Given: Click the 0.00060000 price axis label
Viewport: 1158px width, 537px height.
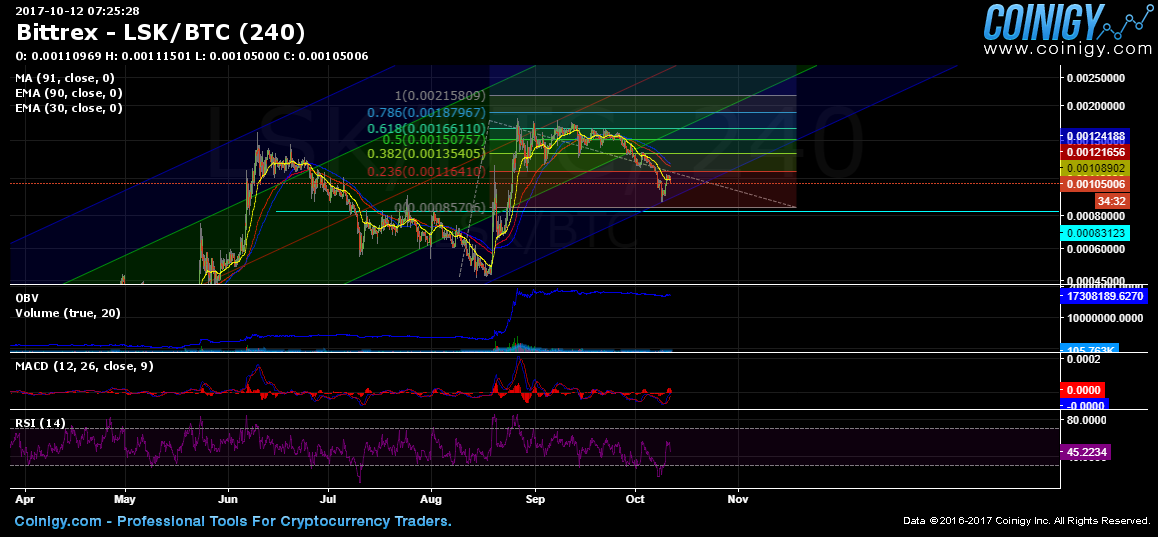Looking at the screenshot, I should (1094, 250).
